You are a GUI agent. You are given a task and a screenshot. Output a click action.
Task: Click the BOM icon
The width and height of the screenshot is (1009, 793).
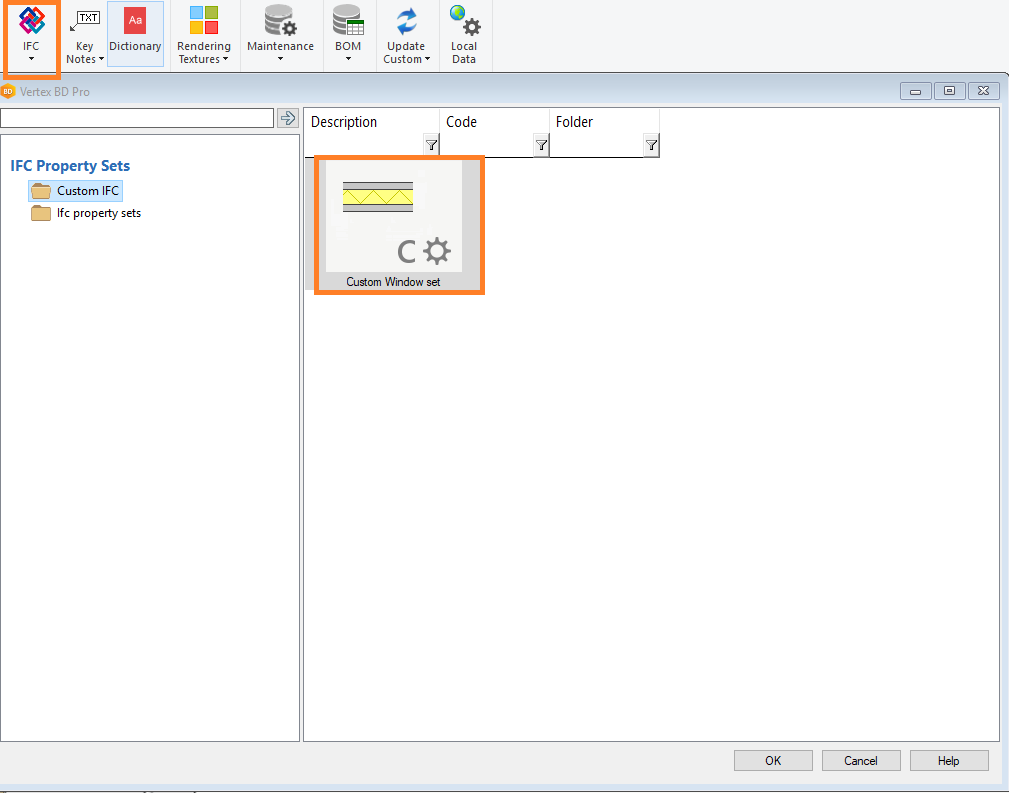[x=348, y=22]
